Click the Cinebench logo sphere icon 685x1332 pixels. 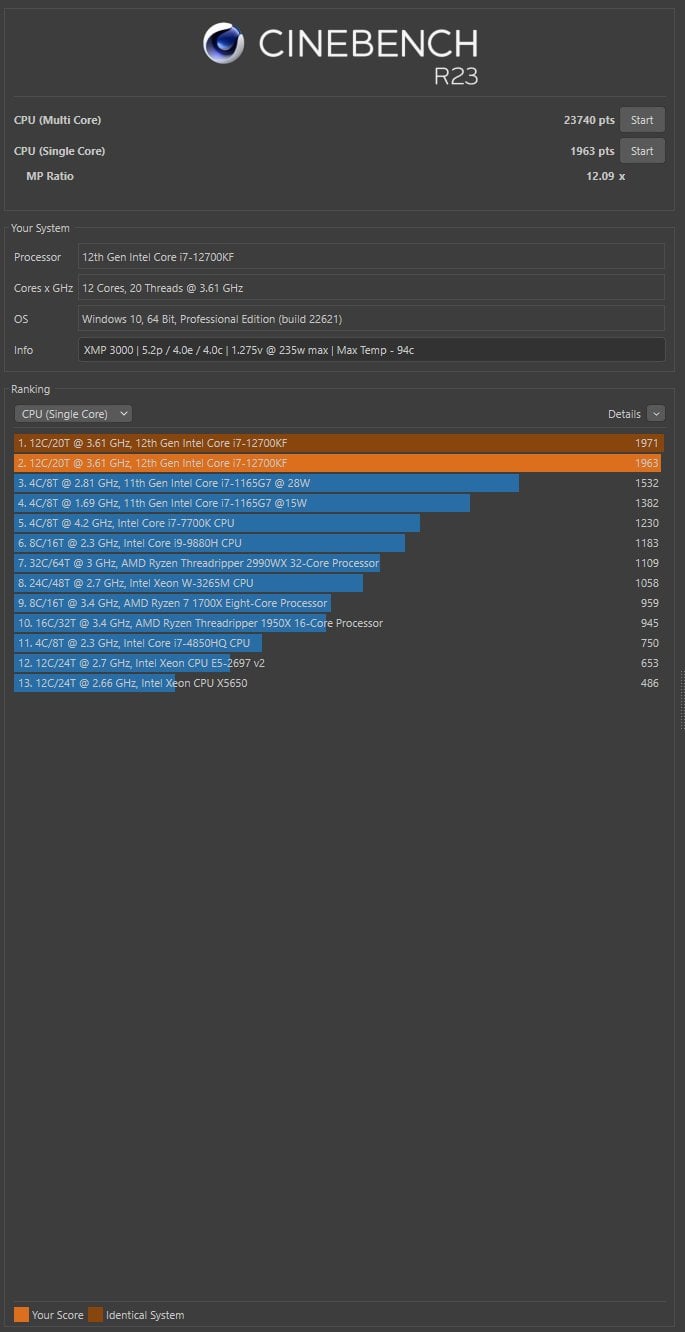pos(224,44)
